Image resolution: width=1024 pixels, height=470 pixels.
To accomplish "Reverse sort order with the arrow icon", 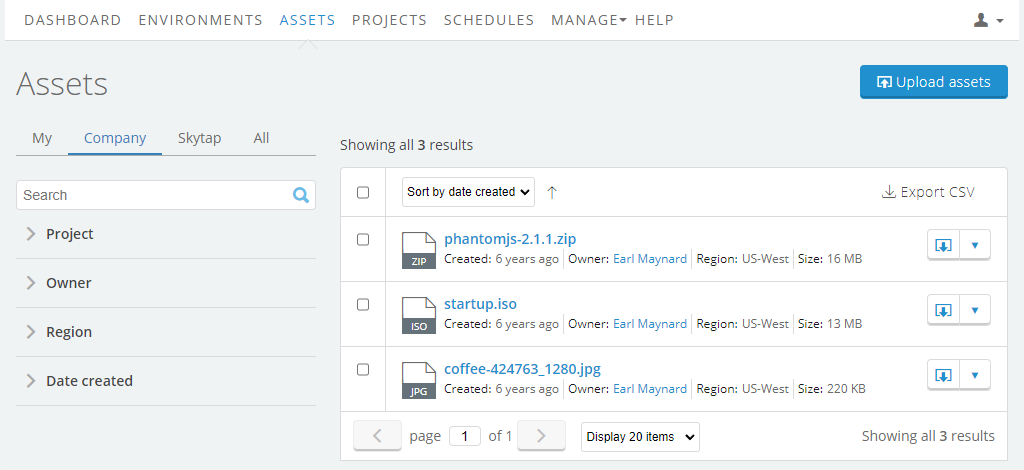I will pyautogui.click(x=552, y=193).
